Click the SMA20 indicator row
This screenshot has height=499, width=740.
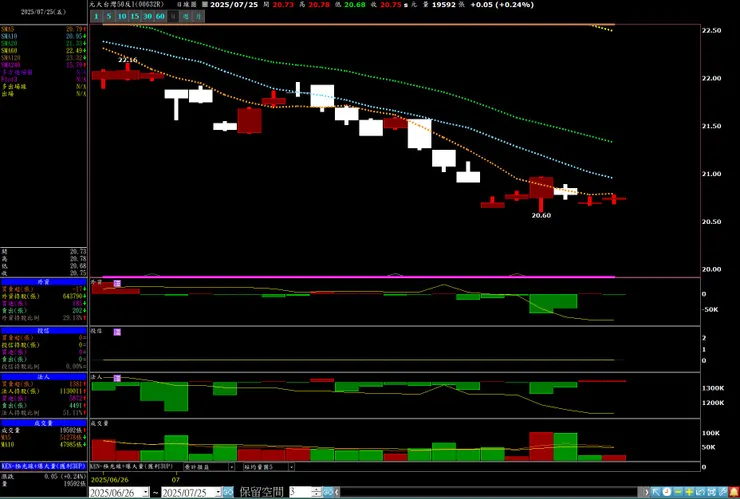click(x=43, y=43)
